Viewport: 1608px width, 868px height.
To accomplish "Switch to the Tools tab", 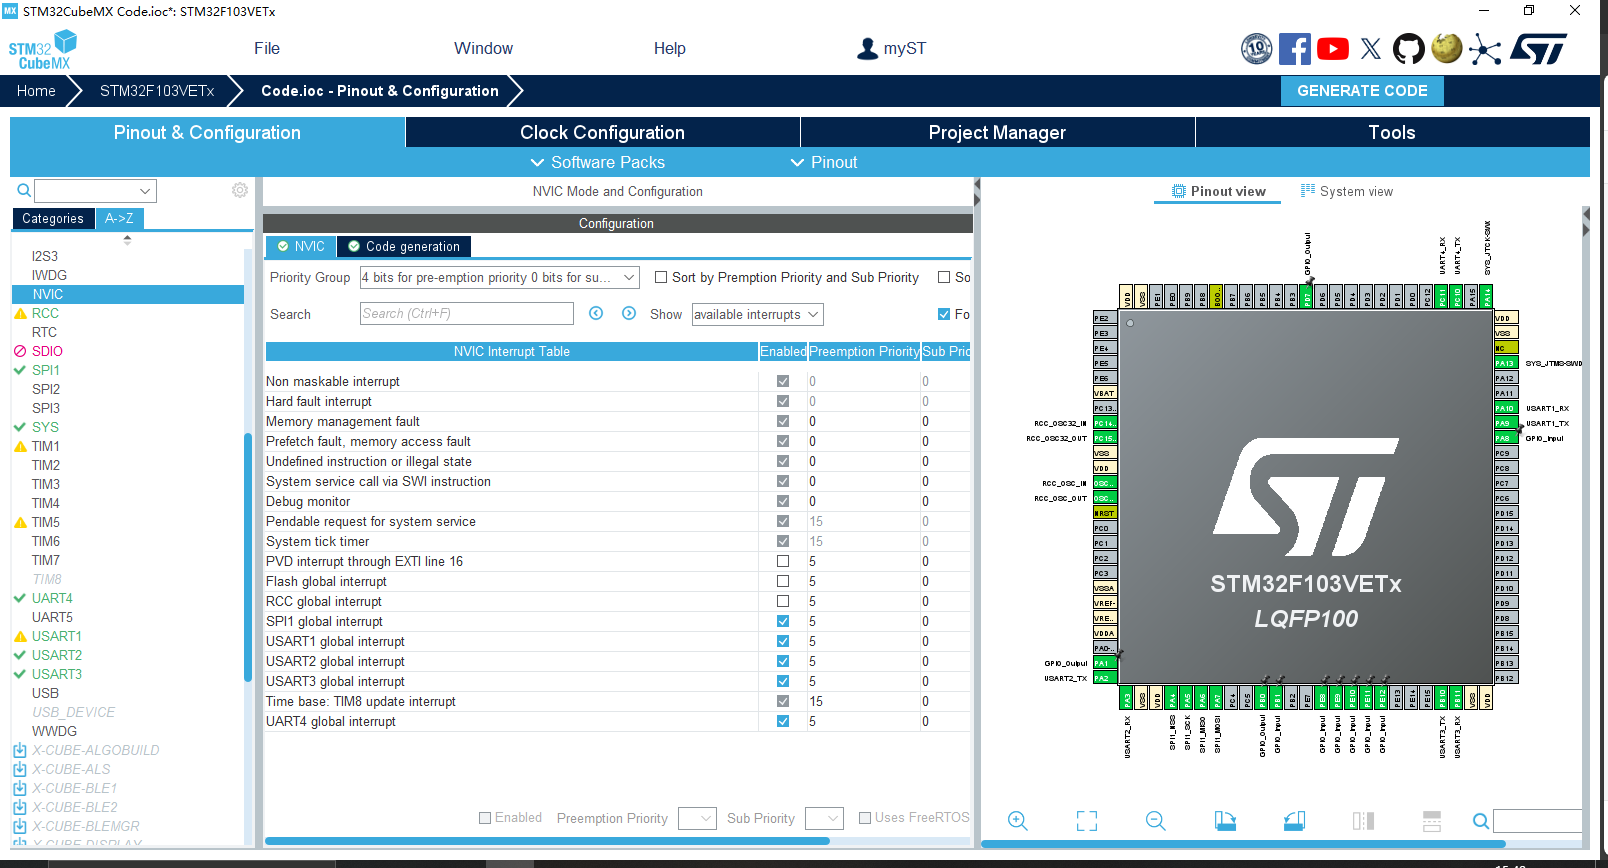I will 1392,132.
